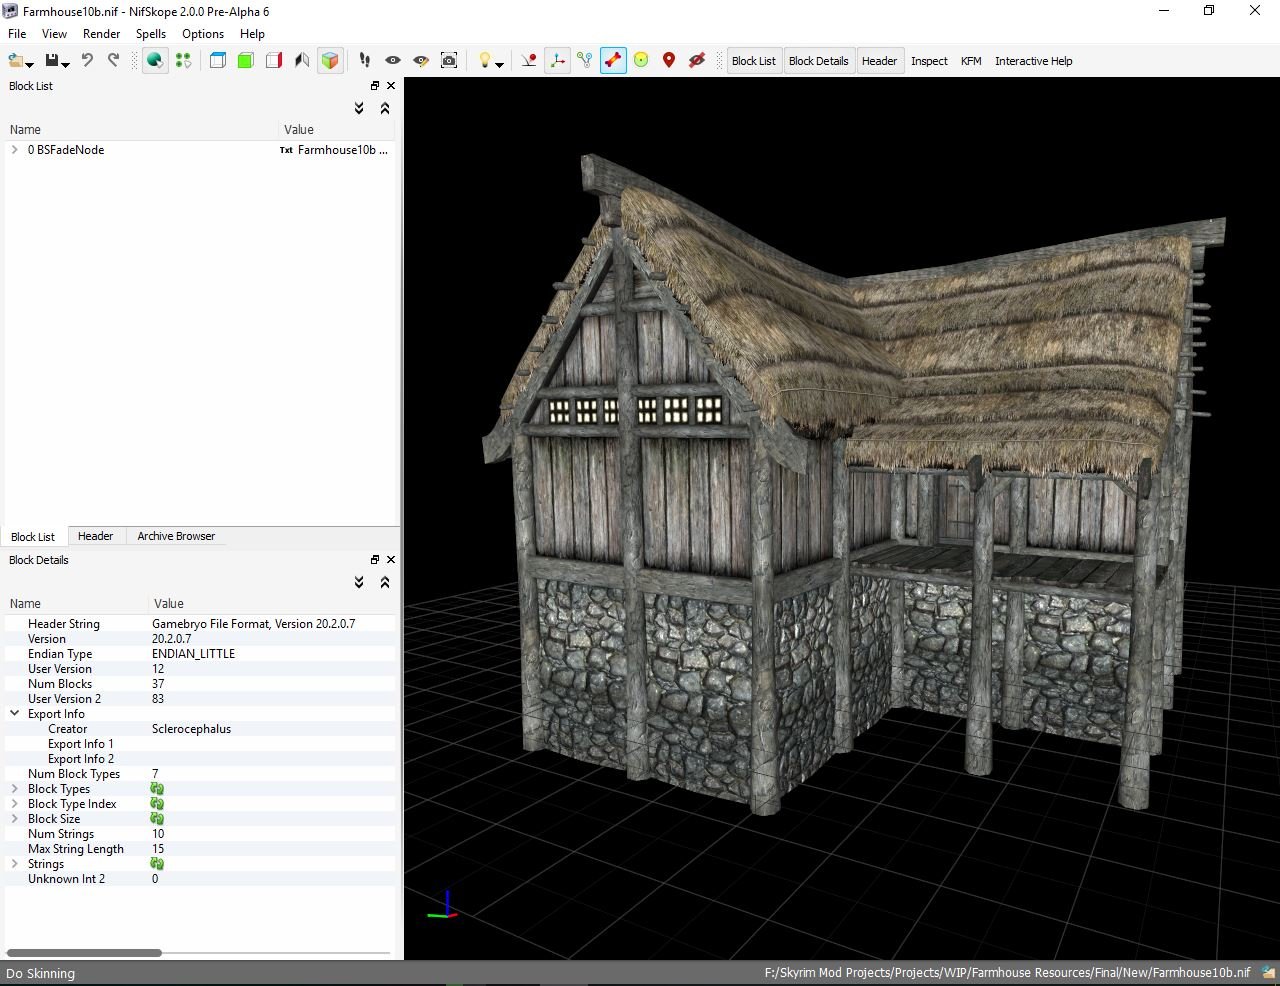
Task: Open the Render menu
Action: [x=101, y=34]
